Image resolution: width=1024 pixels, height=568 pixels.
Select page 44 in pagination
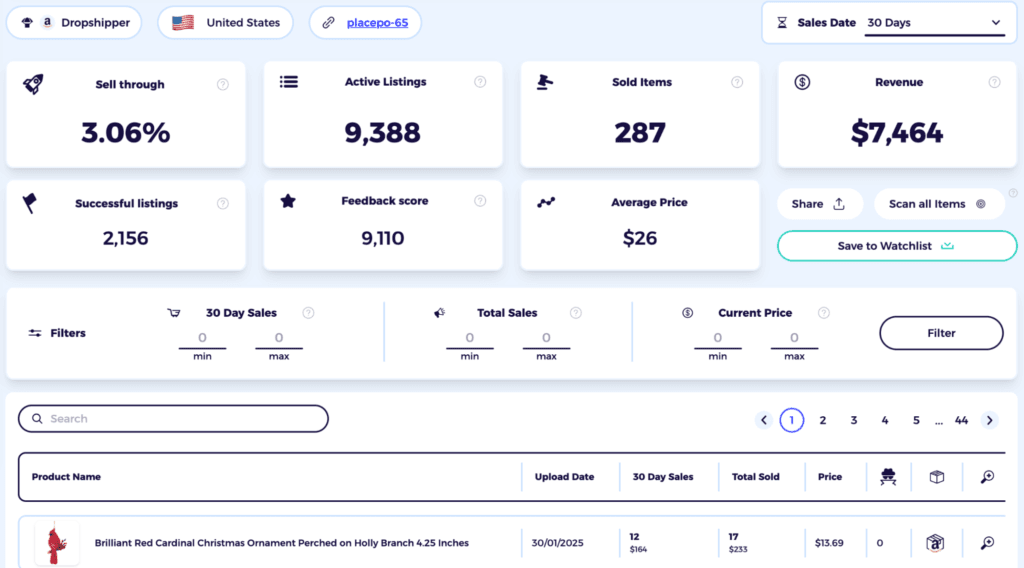pos(961,420)
